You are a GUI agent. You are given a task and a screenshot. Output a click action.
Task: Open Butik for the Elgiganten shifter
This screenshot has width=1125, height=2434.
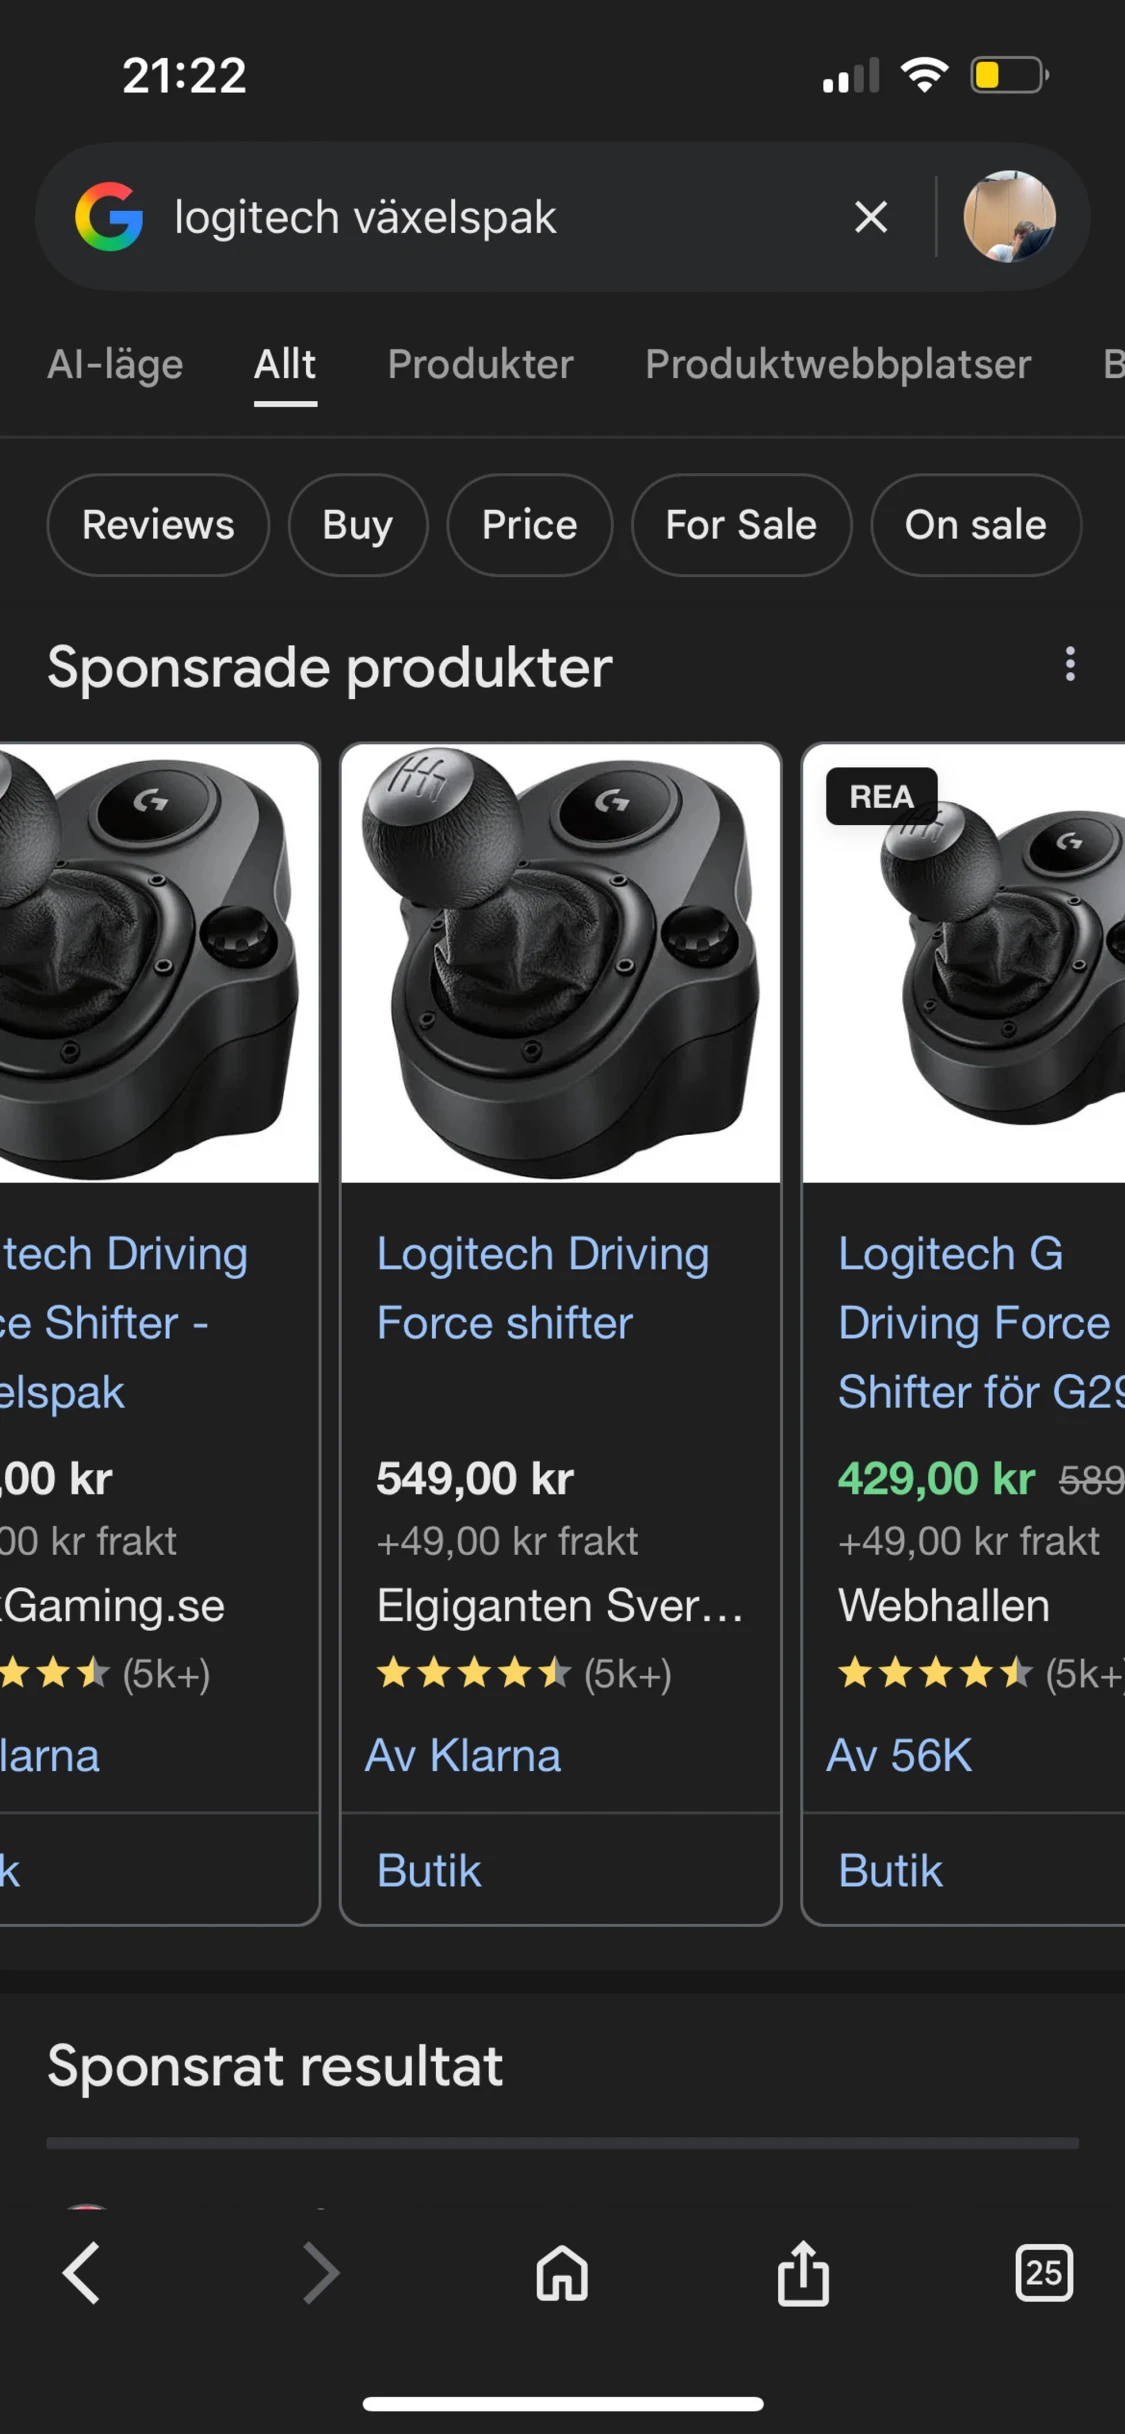click(429, 1870)
